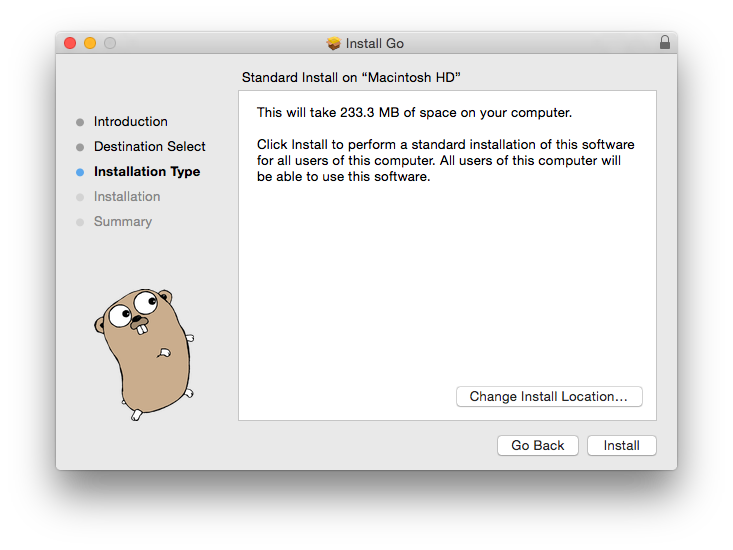The image size is (733, 550).
Task: Click the grayed Installation step
Action: (x=127, y=196)
